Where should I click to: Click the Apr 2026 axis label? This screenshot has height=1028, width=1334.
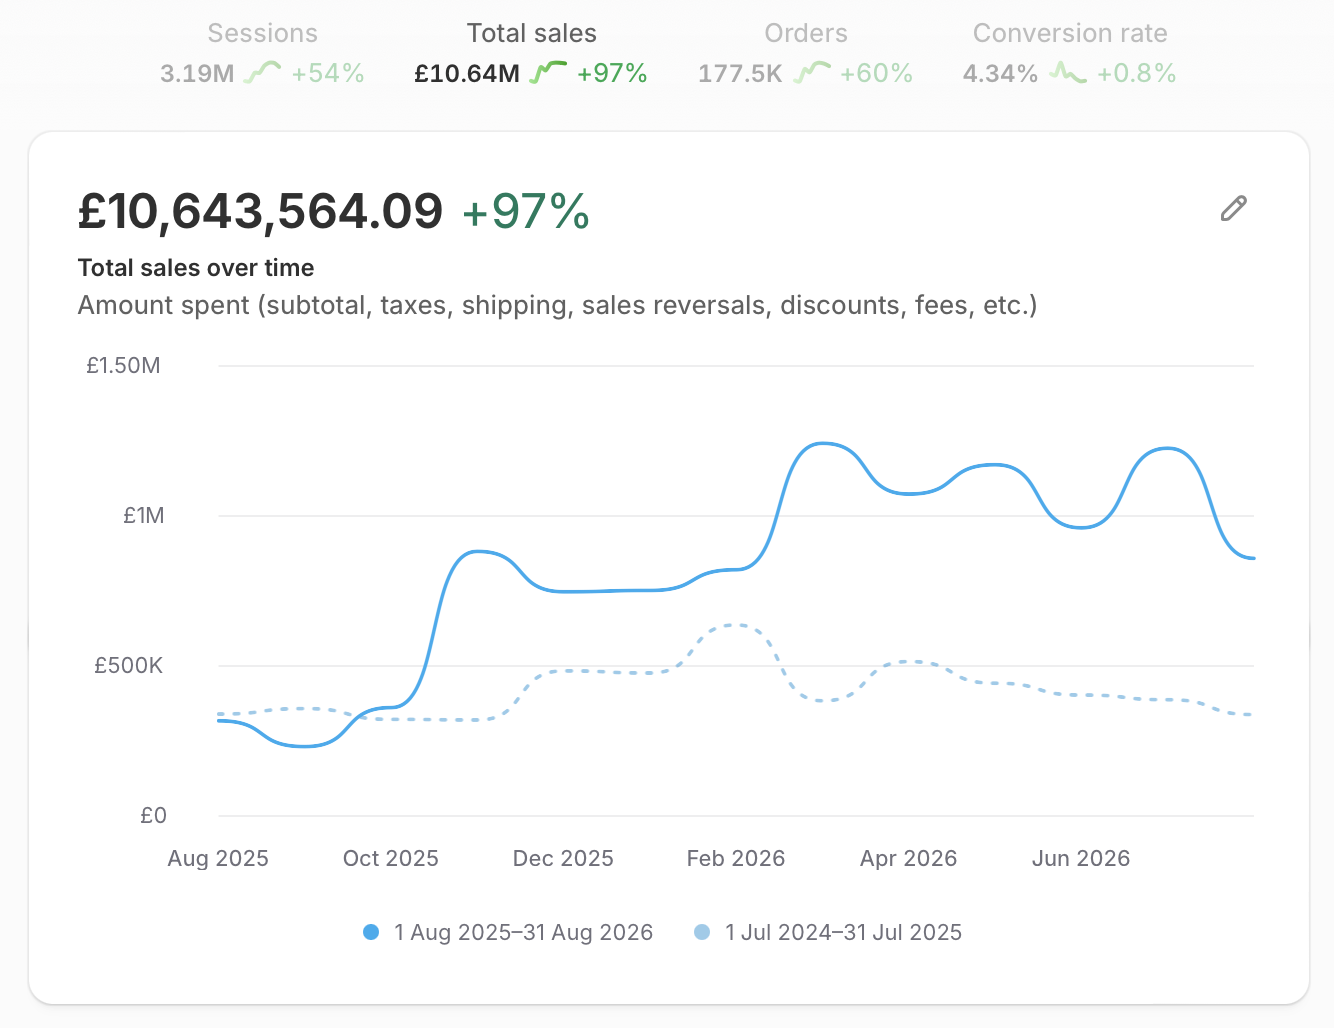point(908,858)
